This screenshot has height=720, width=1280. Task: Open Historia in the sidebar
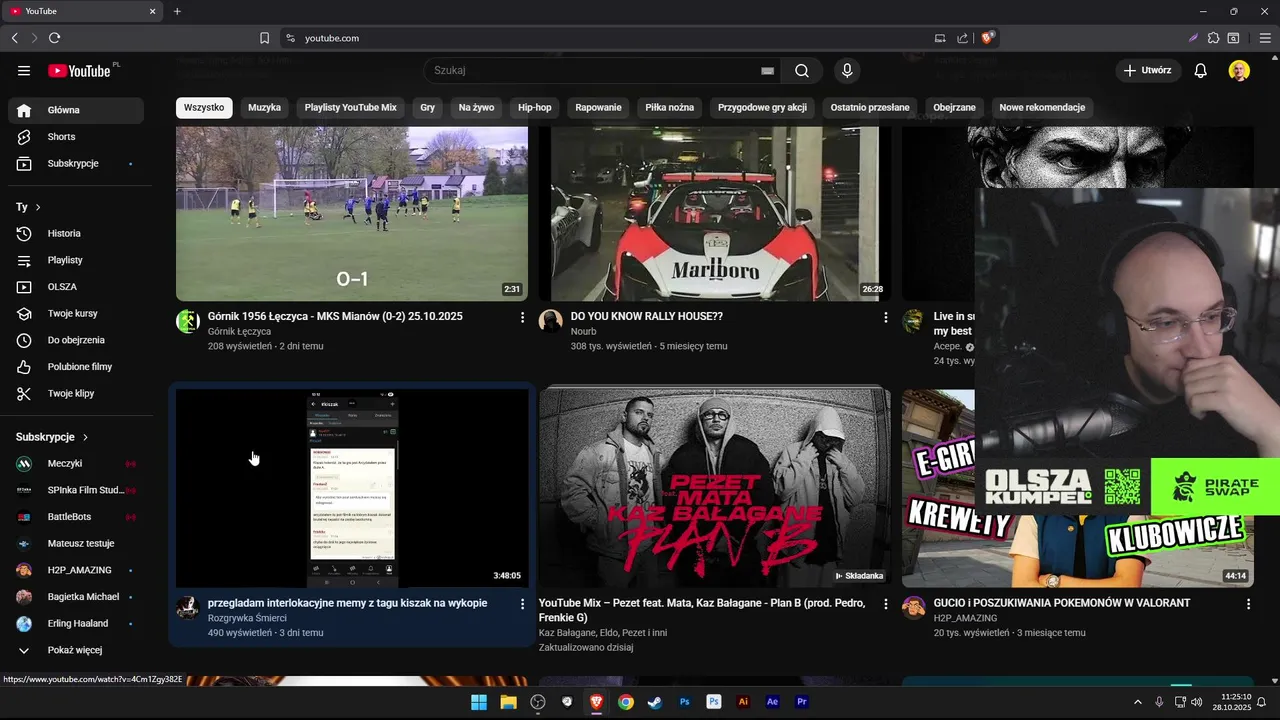pyautogui.click(x=76, y=233)
